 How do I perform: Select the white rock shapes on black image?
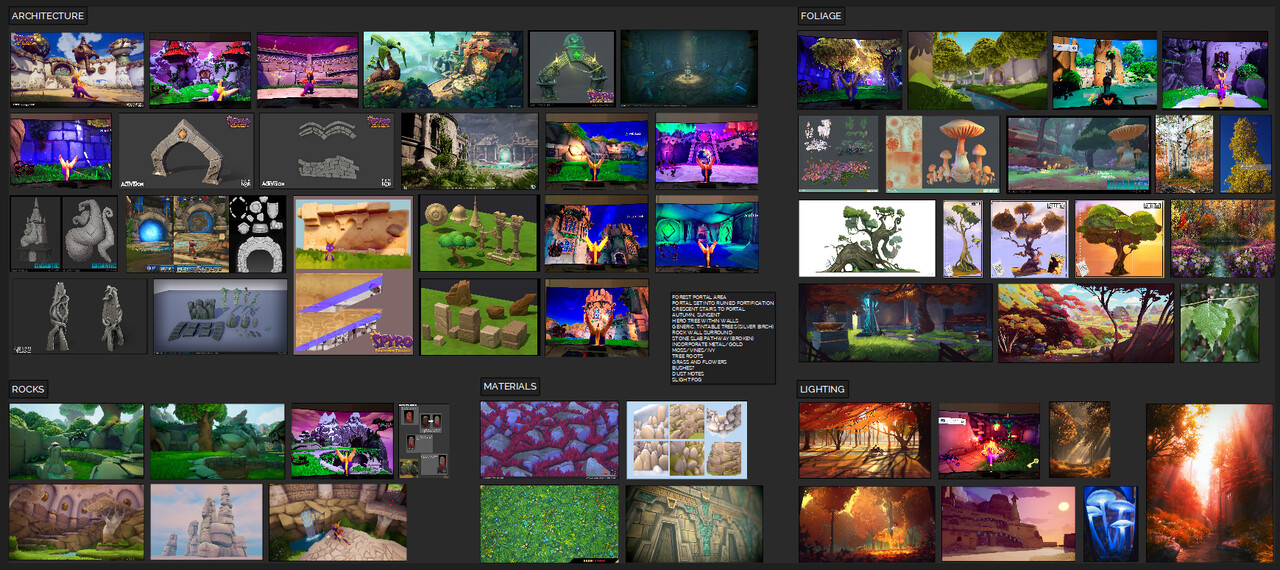tap(257, 234)
